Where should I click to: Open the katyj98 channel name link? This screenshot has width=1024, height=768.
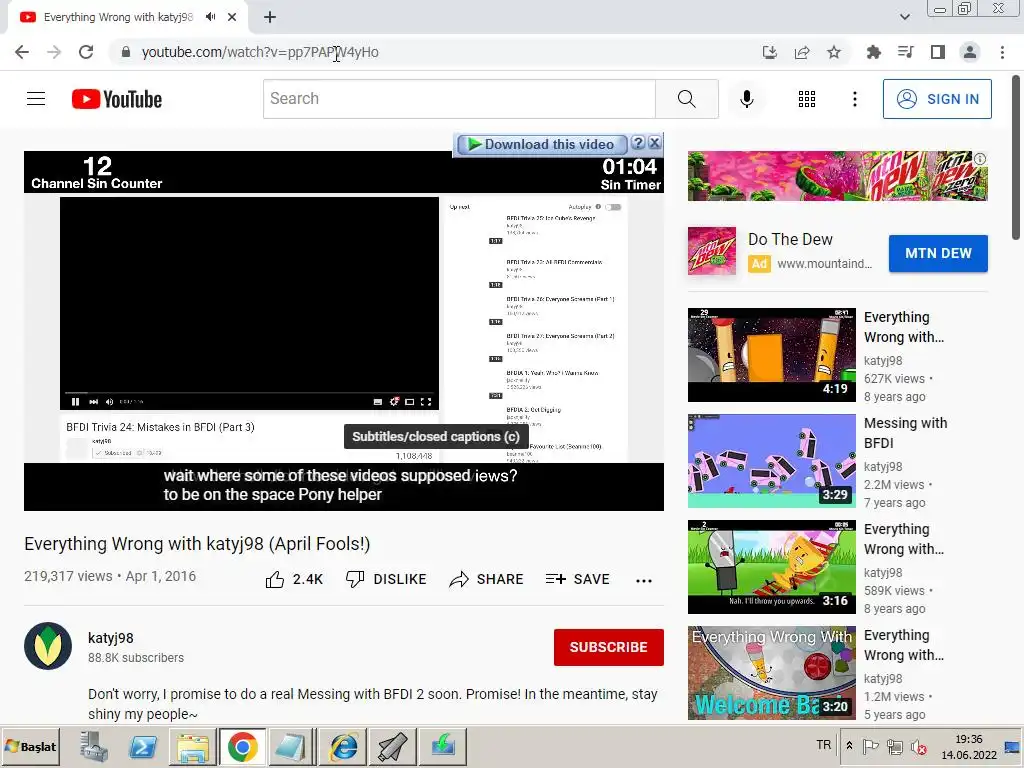pyautogui.click(x=110, y=638)
